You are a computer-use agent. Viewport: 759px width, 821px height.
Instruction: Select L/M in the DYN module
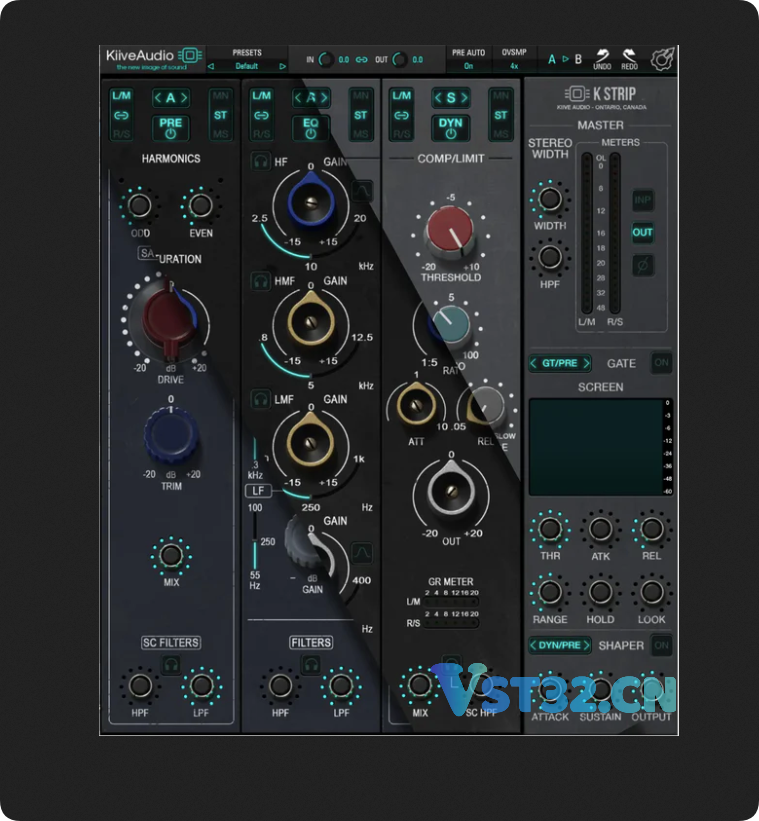click(x=401, y=96)
